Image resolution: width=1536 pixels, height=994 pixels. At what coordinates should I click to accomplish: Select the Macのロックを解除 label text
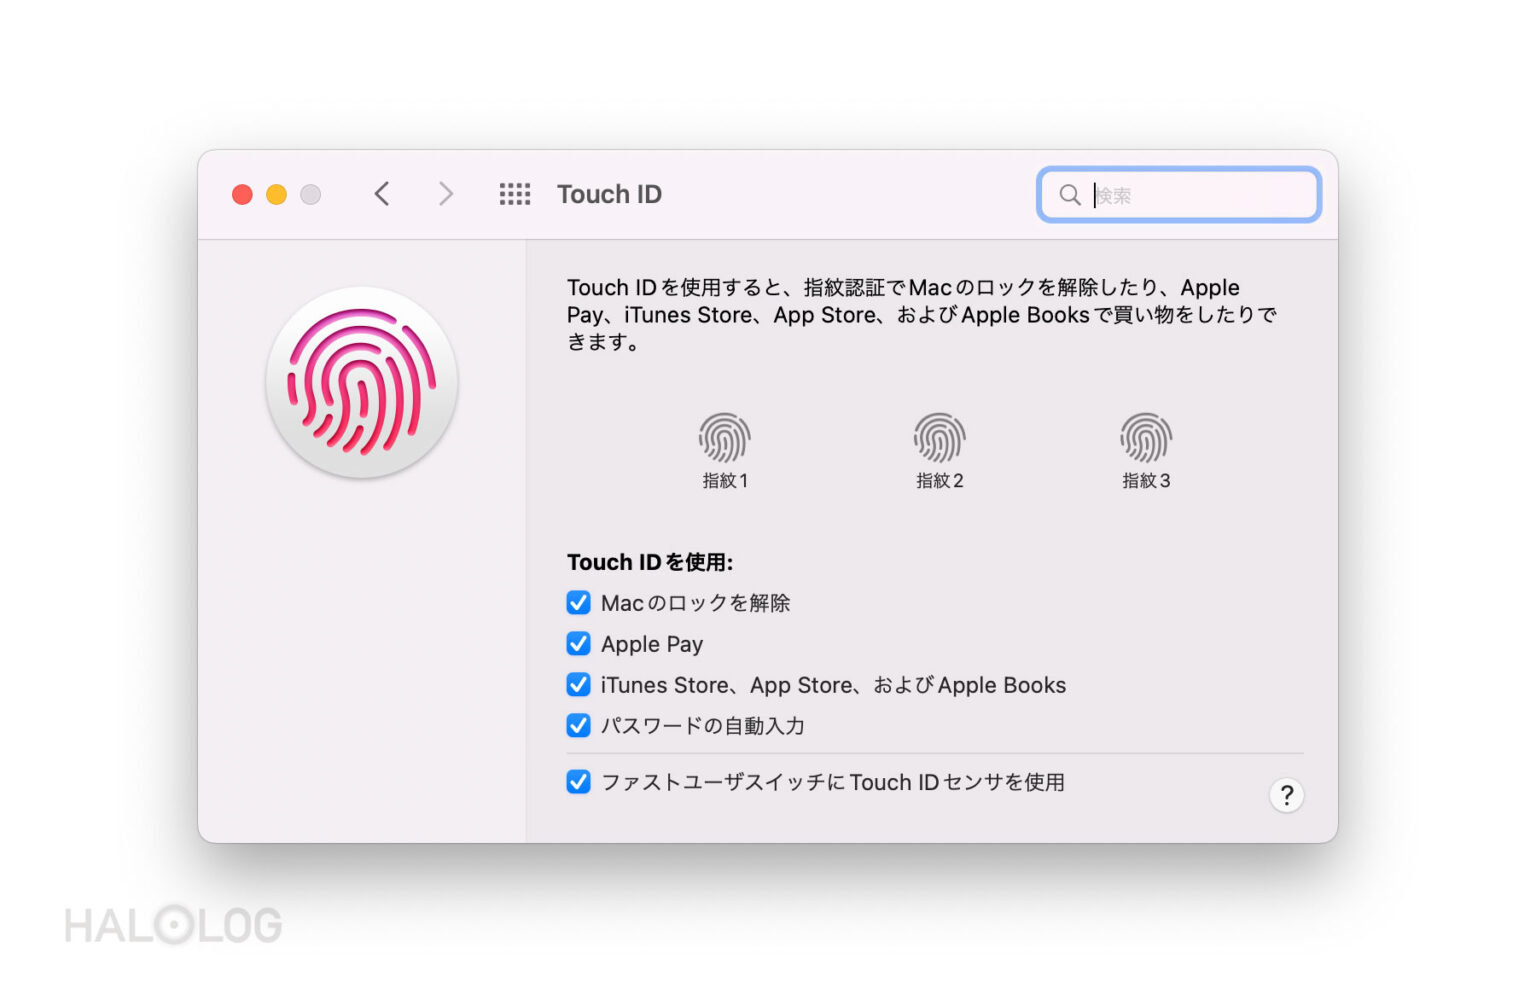point(695,602)
